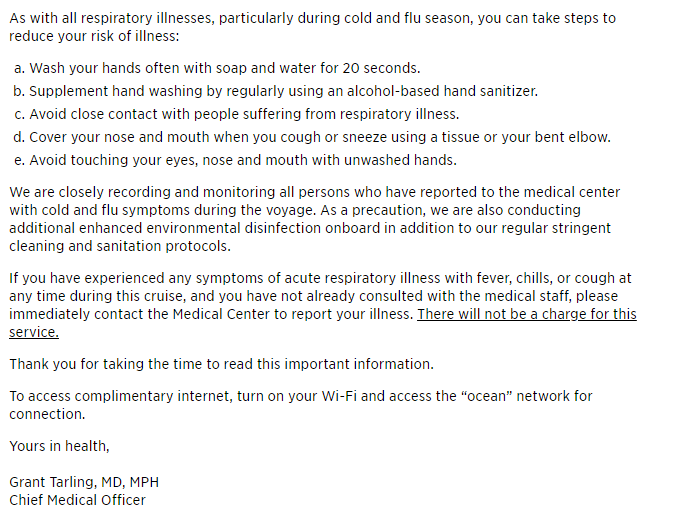
Task: Click the word 'connection.' at the paragraph's end
Action: point(47,414)
